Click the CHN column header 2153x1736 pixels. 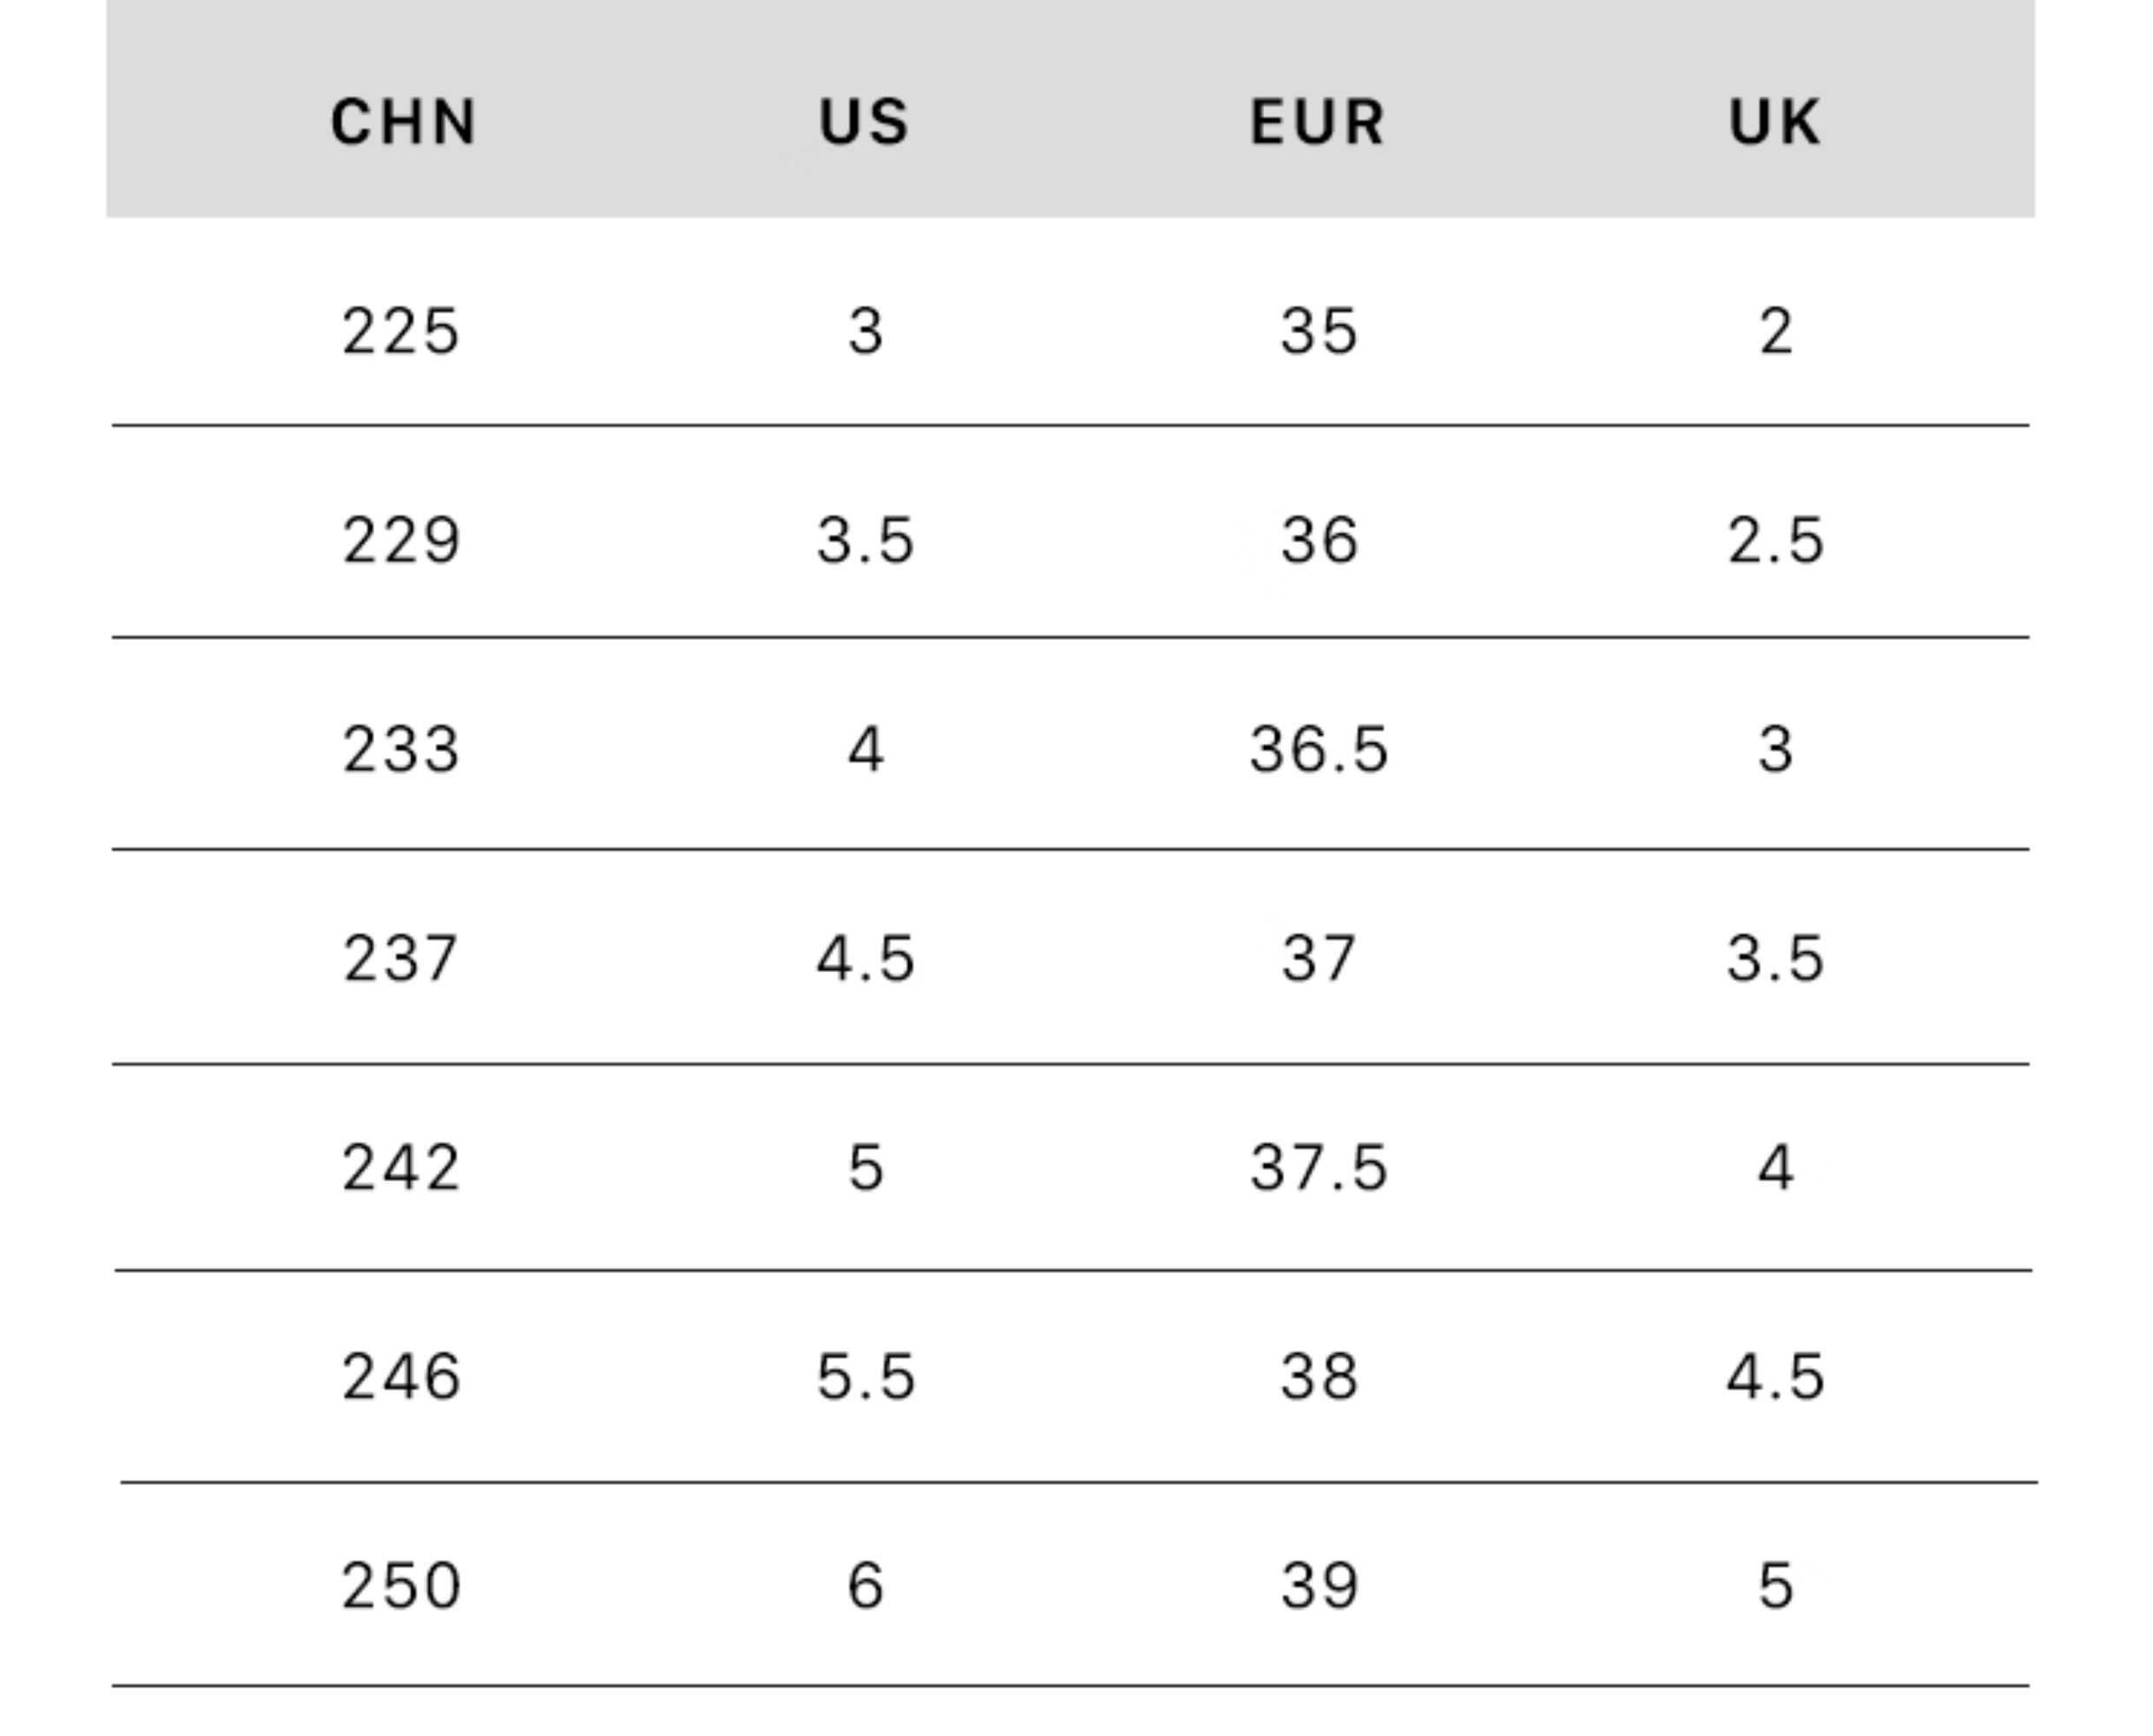tap(403, 122)
